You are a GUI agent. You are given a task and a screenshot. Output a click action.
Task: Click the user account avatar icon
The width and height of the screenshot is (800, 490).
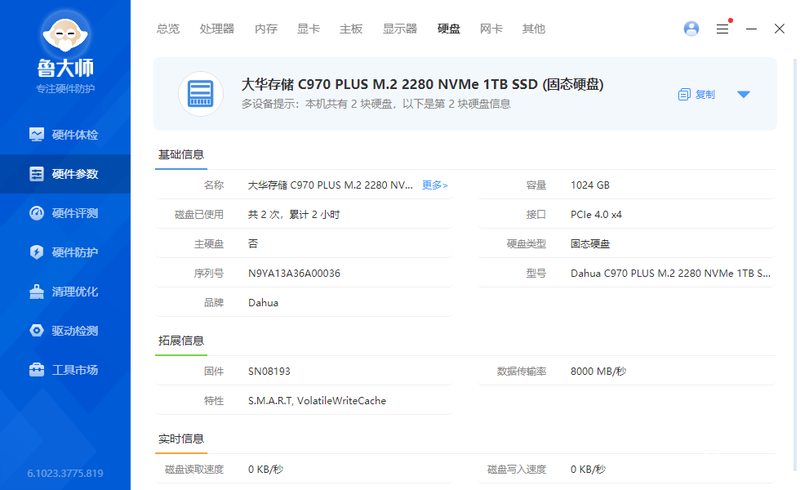pyautogui.click(x=691, y=29)
